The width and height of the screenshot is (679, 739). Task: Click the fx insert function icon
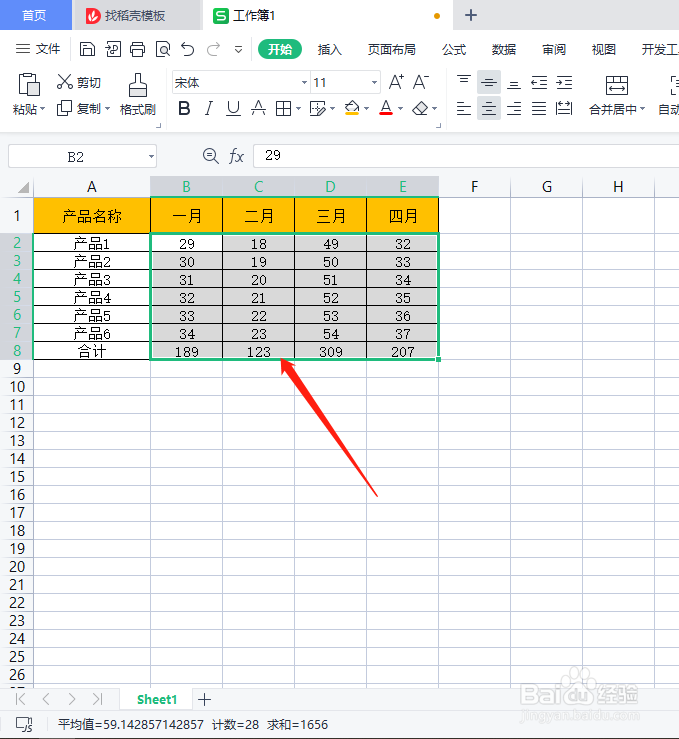[x=237, y=156]
